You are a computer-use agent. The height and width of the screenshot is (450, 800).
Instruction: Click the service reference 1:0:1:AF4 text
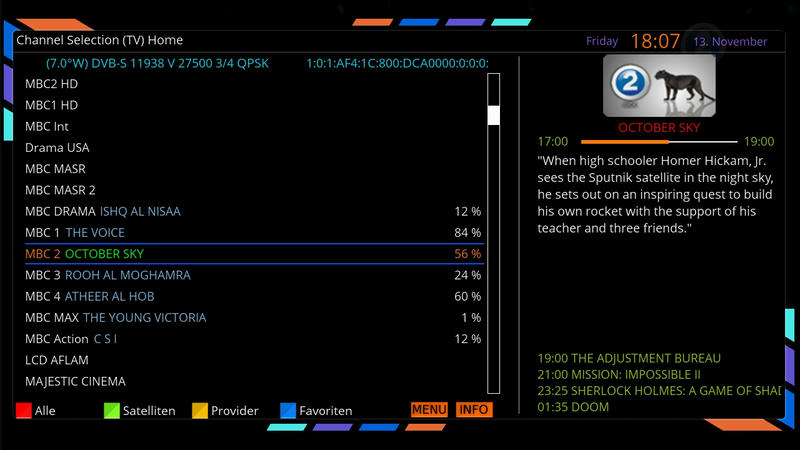tap(397, 63)
